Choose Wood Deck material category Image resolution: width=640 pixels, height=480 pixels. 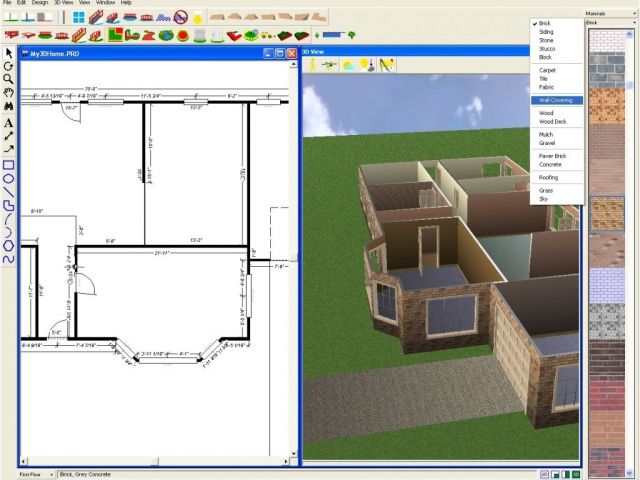click(552, 122)
